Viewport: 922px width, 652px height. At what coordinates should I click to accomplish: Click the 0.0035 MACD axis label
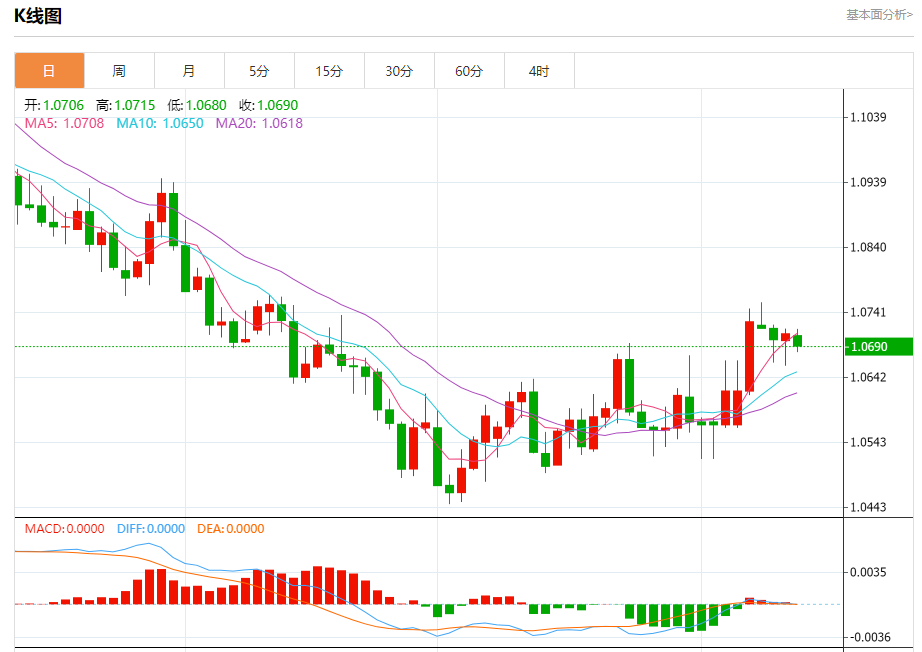(868, 572)
